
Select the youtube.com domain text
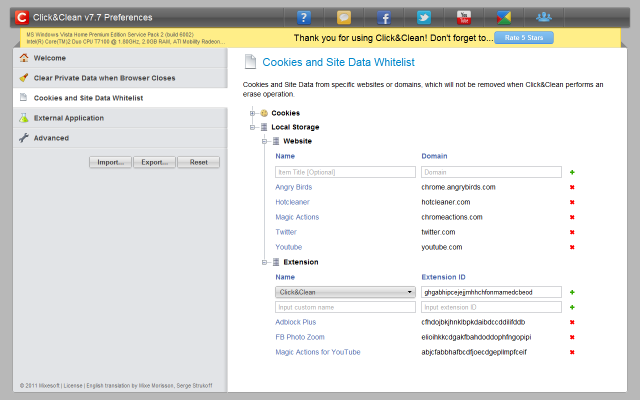click(442, 247)
